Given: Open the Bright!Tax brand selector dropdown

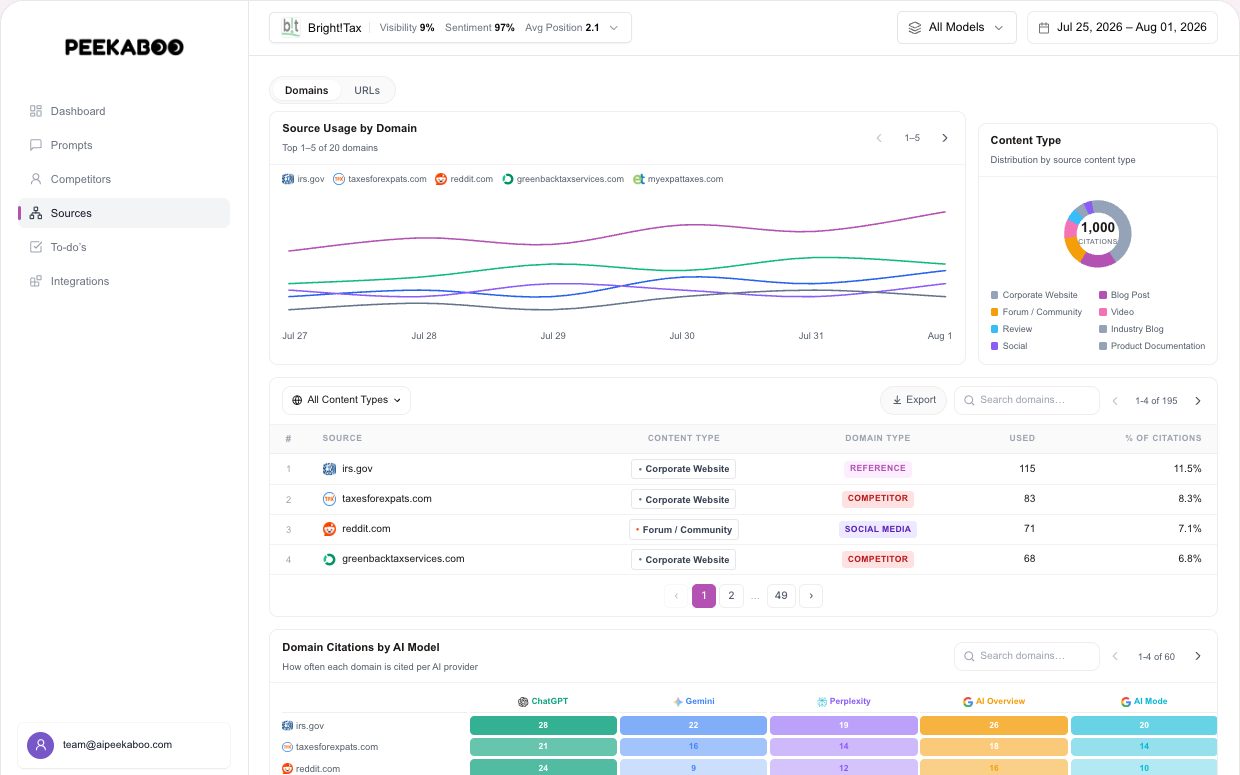Looking at the screenshot, I should click(x=450, y=28).
